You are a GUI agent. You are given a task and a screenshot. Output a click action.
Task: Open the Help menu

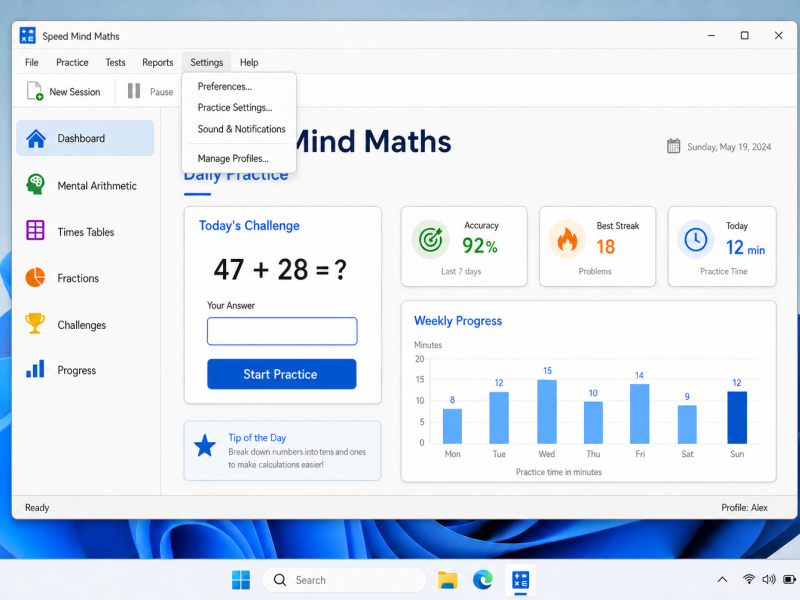pyautogui.click(x=249, y=62)
